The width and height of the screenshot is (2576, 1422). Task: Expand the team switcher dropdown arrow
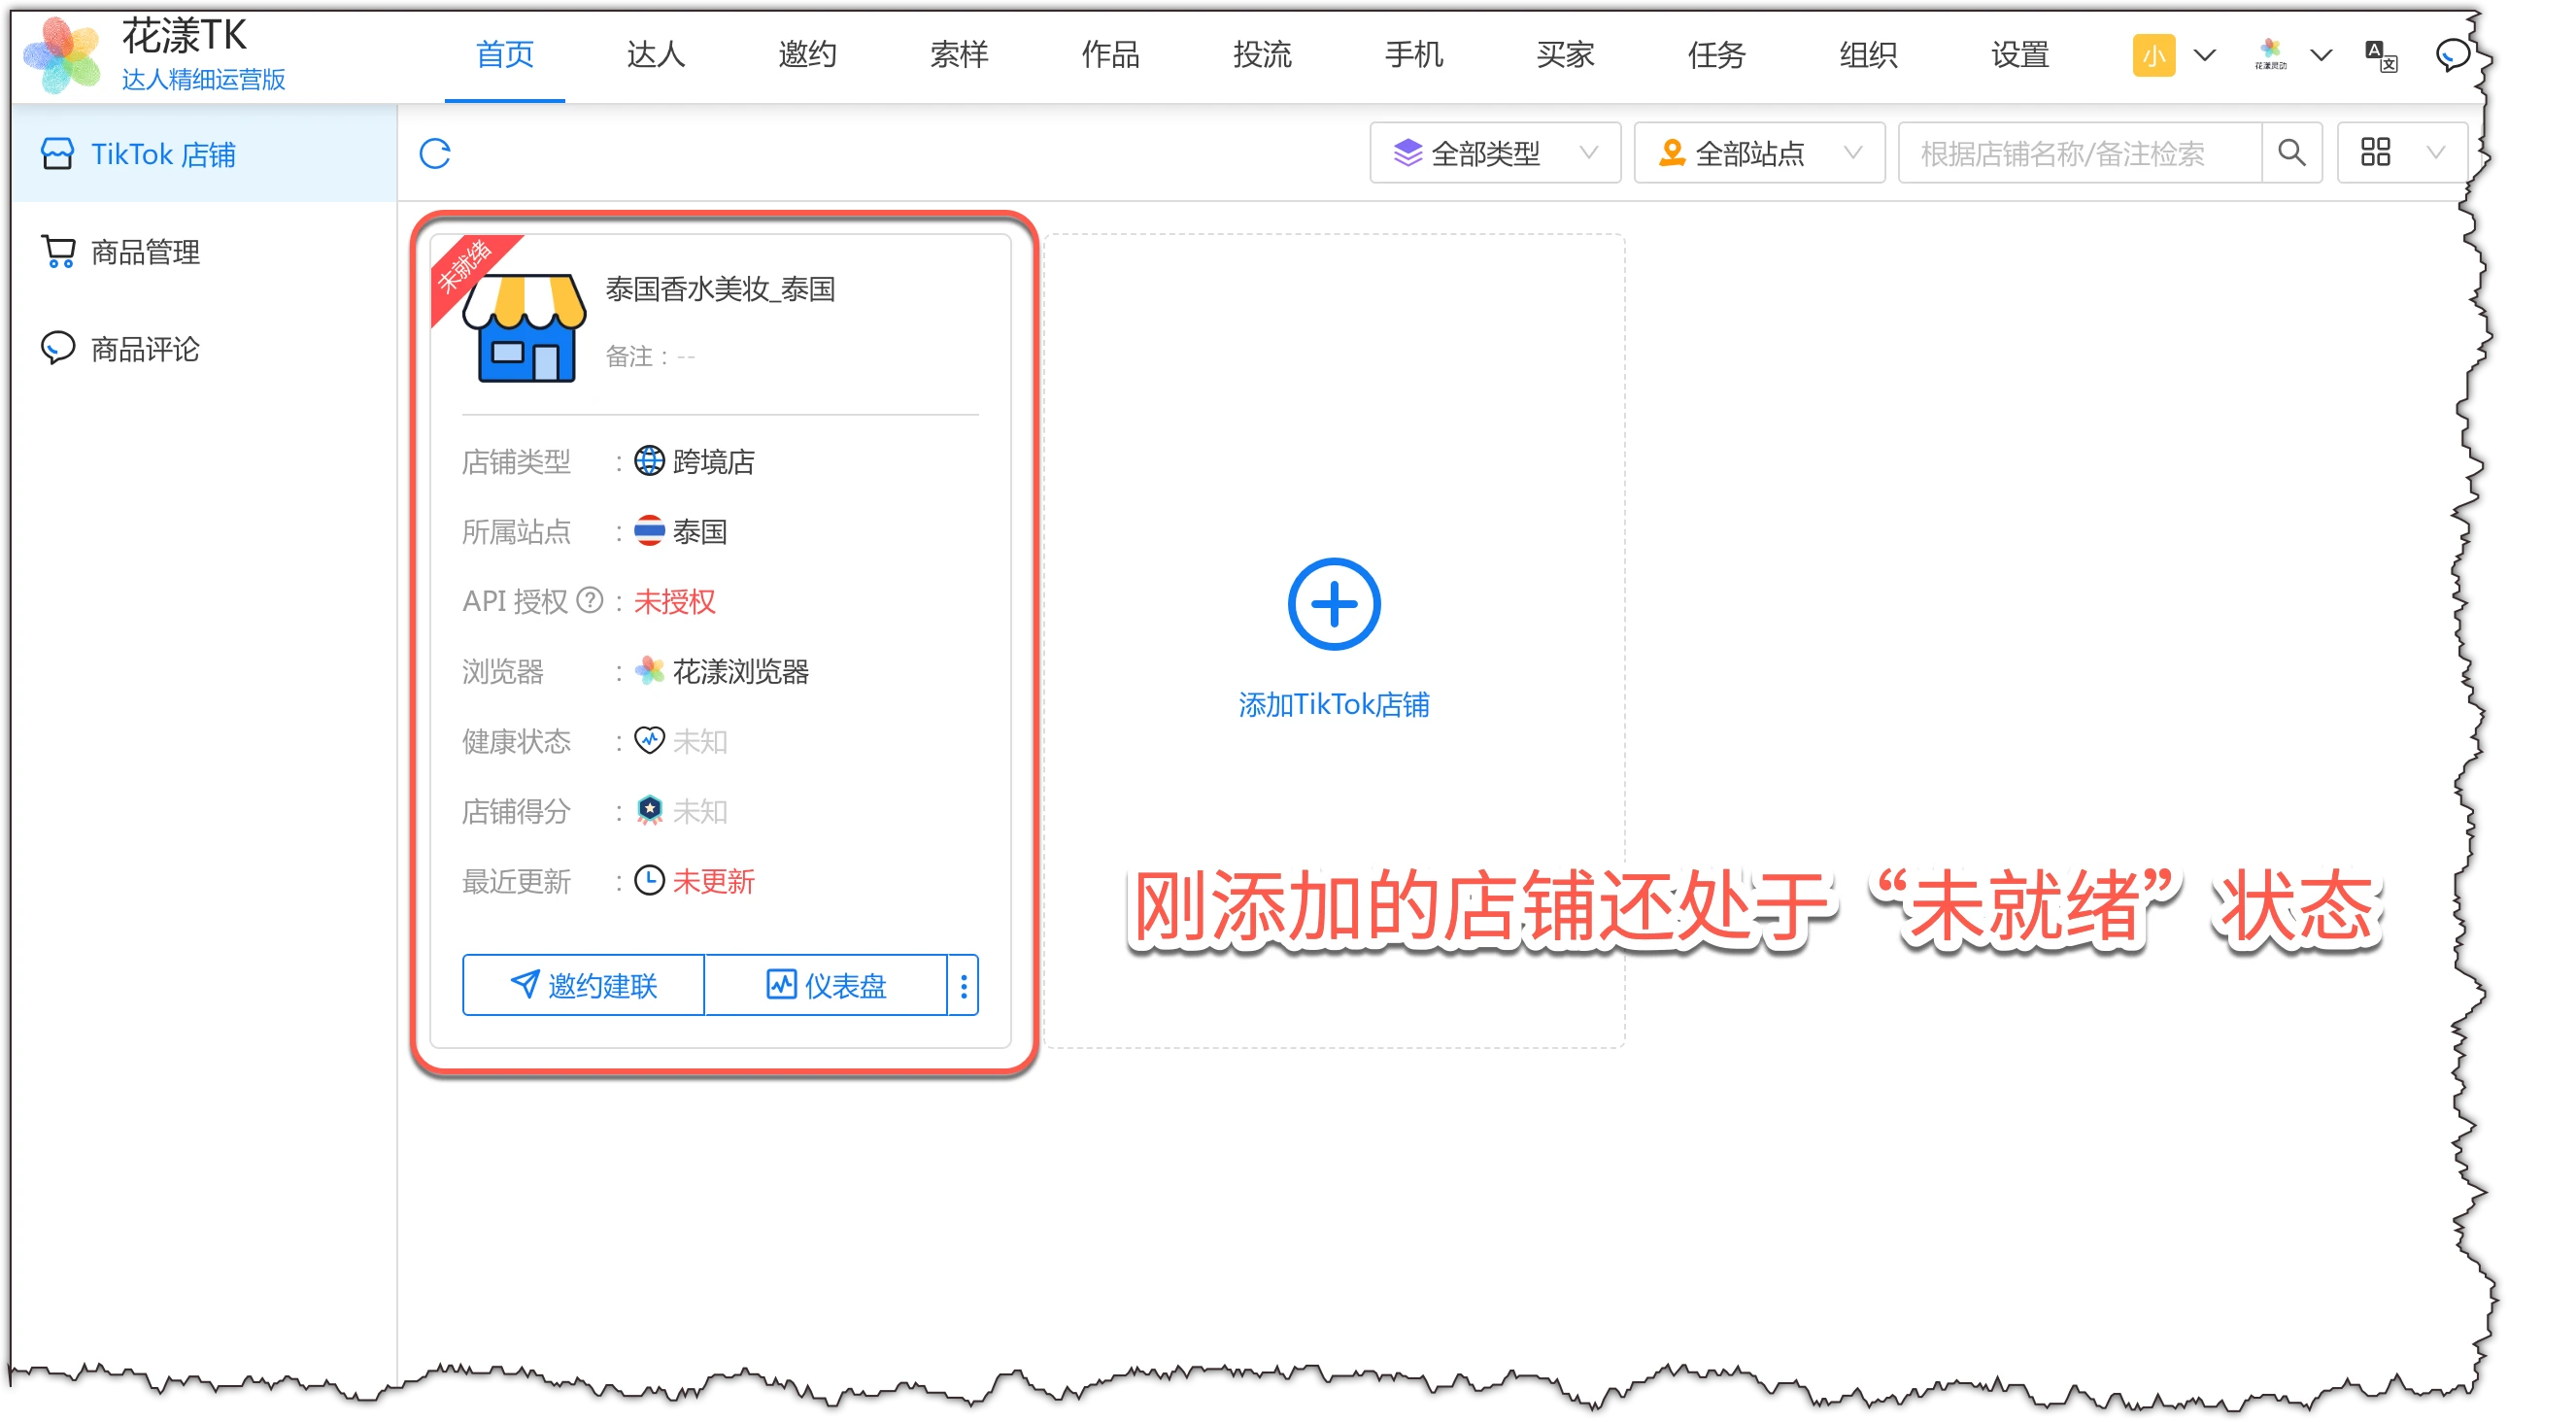(x=2321, y=55)
